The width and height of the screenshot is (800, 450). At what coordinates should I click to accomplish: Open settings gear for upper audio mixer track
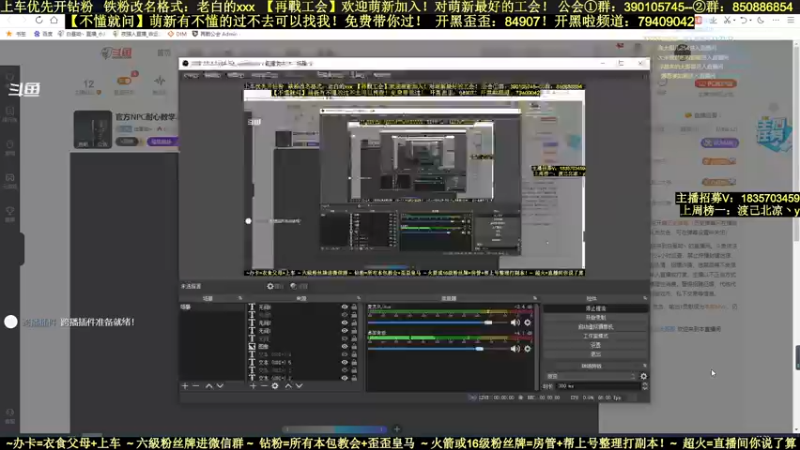pyautogui.click(x=528, y=322)
